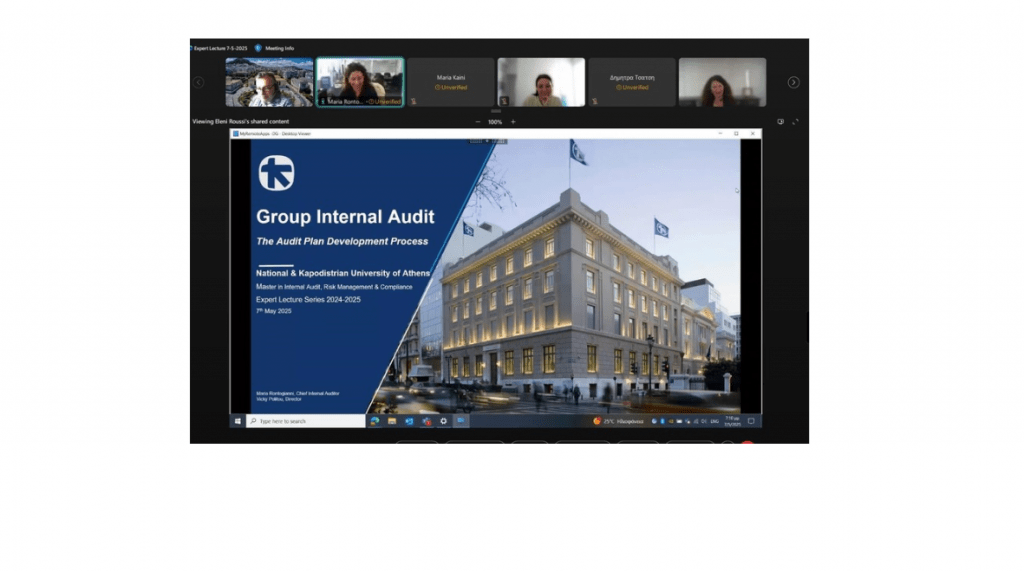
Task: Open Microsoft Edge from the shared taskbar
Action: 375,421
